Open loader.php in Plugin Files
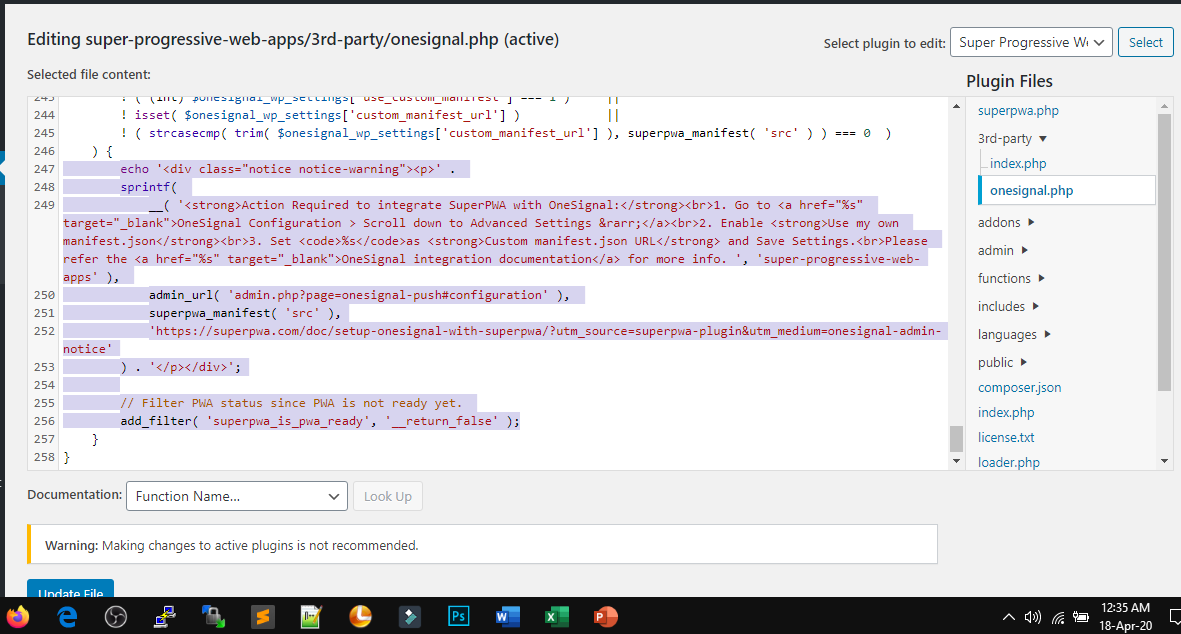The image size is (1181, 634). pos(1009,462)
